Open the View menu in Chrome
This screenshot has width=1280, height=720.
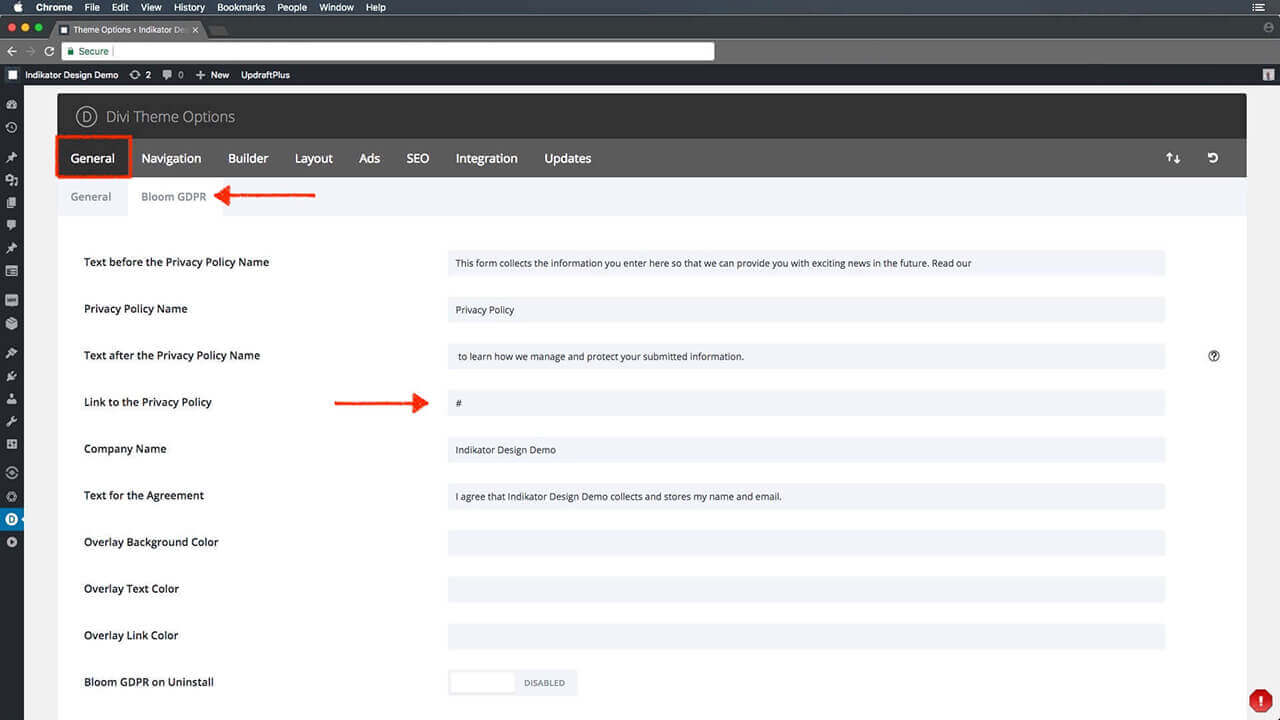pos(151,7)
